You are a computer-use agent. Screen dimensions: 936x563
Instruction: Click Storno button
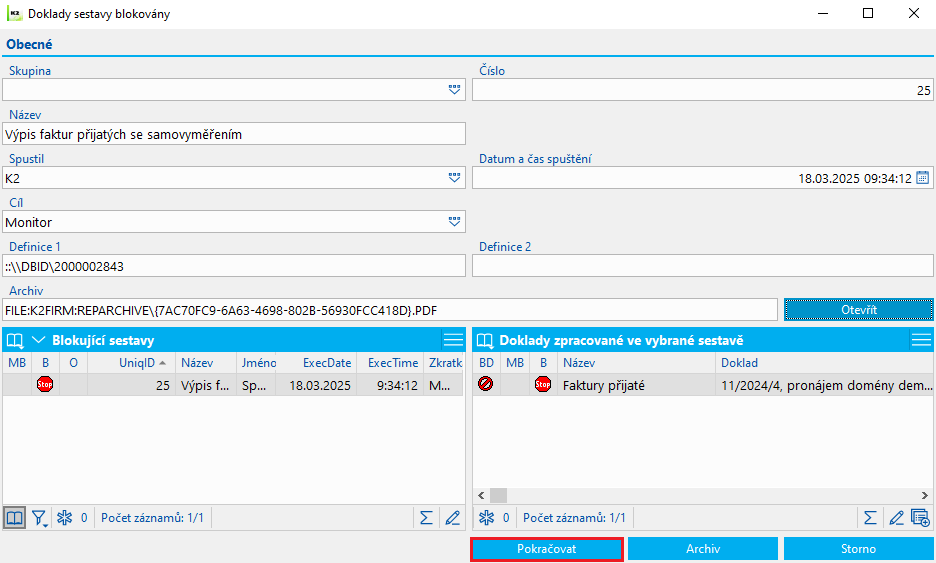point(858,549)
